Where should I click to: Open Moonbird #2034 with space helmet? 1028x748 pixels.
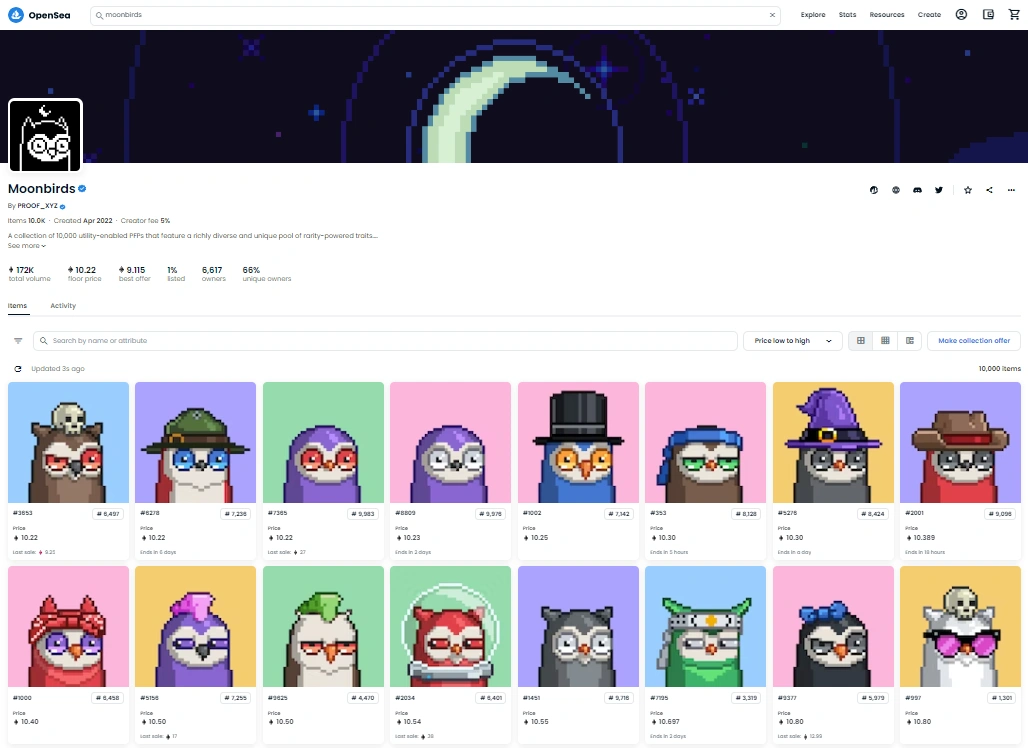tap(450, 627)
